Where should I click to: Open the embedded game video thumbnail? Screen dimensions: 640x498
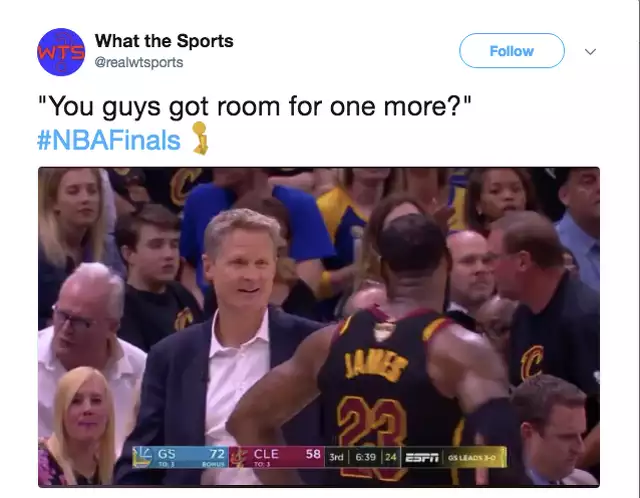319,327
